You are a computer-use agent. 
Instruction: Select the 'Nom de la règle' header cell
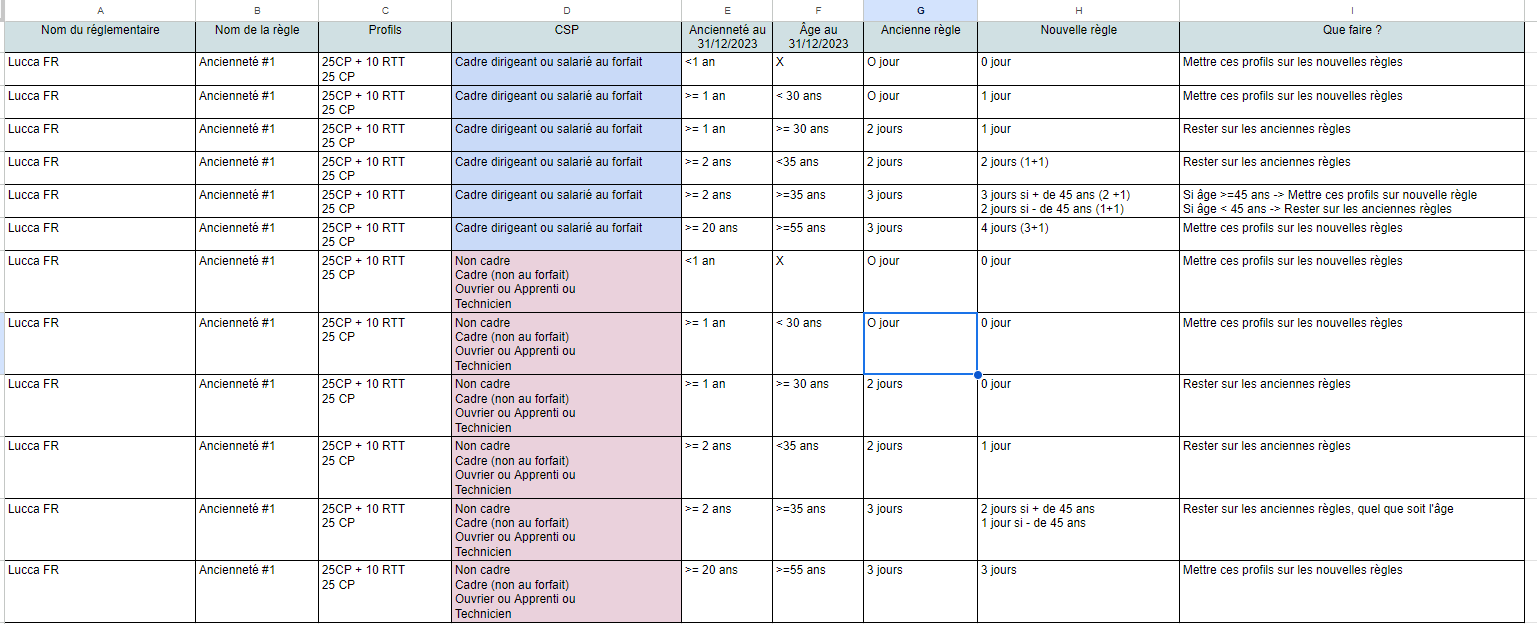coord(257,36)
